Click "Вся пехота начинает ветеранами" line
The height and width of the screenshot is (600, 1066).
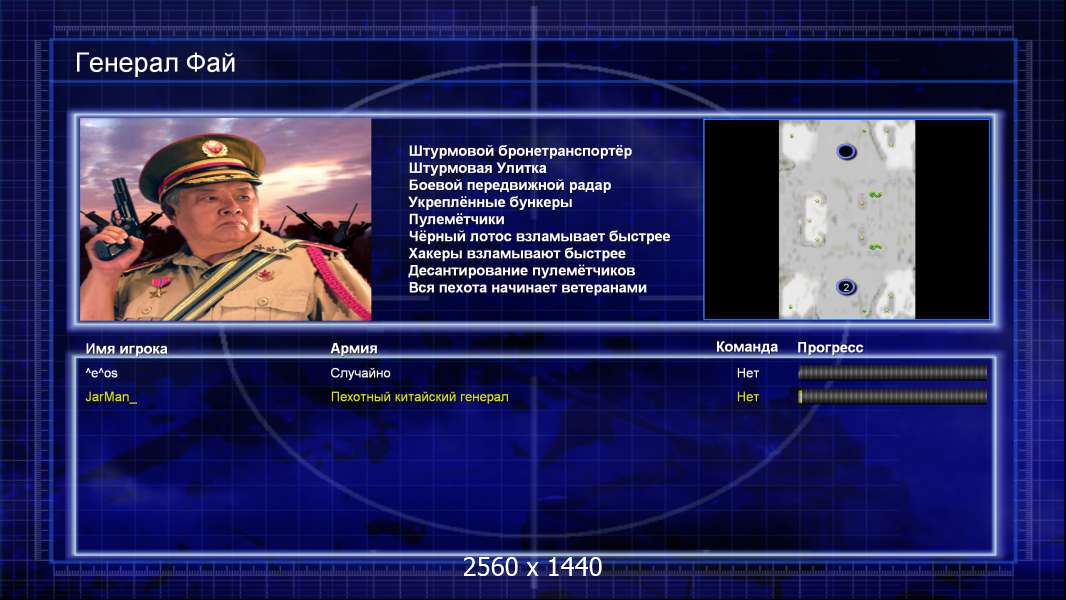pyautogui.click(x=528, y=287)
